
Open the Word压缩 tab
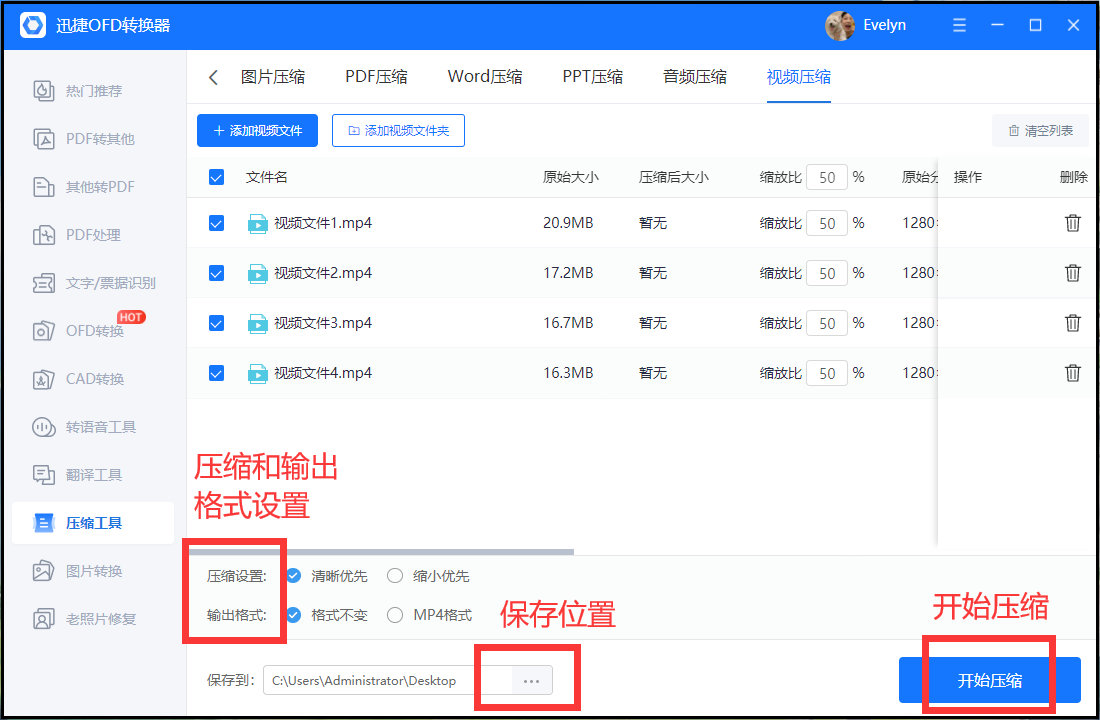coord(485,77)
